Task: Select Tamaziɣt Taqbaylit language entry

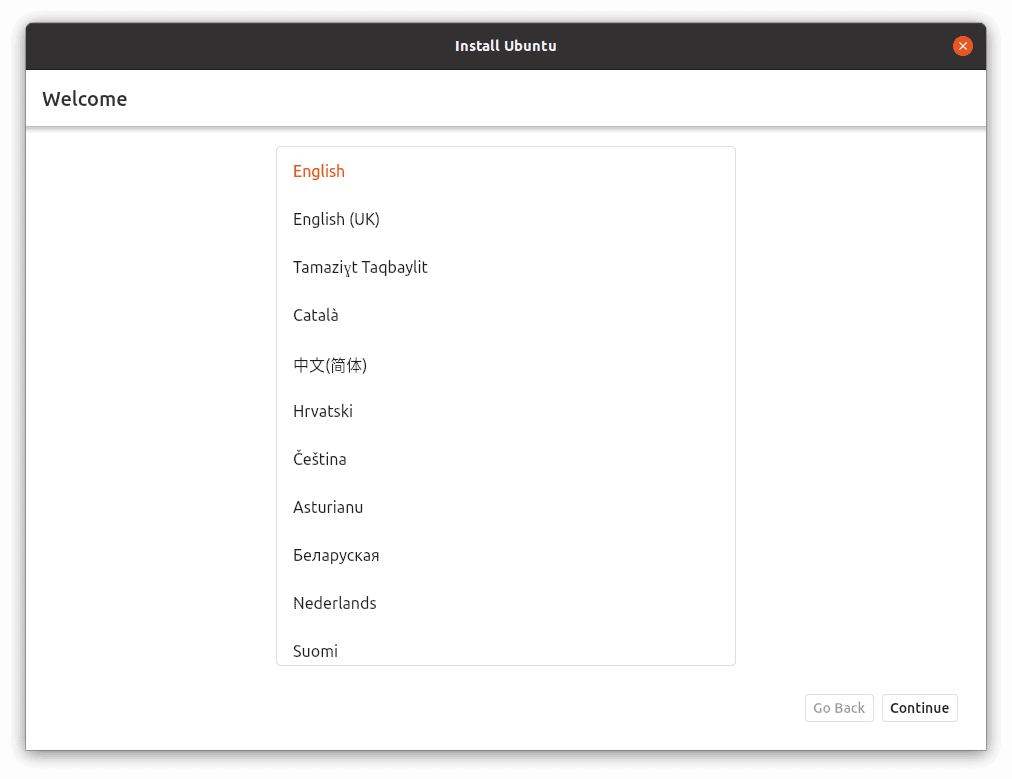Action: point(360,267)
